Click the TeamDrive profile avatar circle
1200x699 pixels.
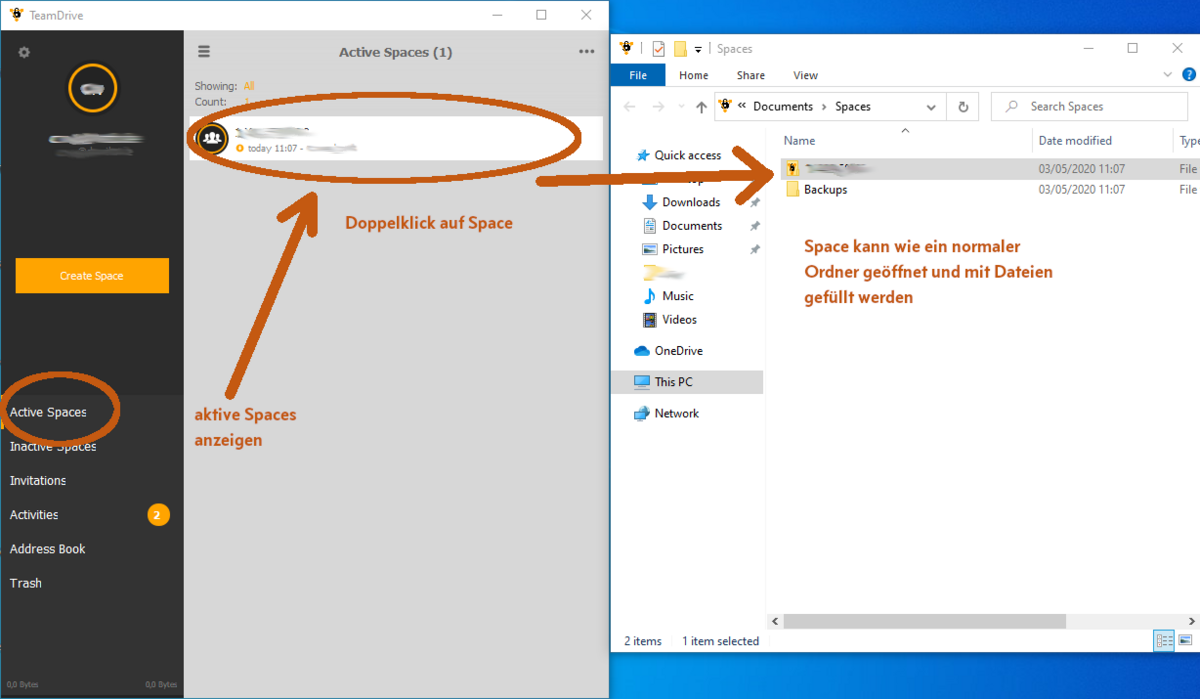coord(93,90)
